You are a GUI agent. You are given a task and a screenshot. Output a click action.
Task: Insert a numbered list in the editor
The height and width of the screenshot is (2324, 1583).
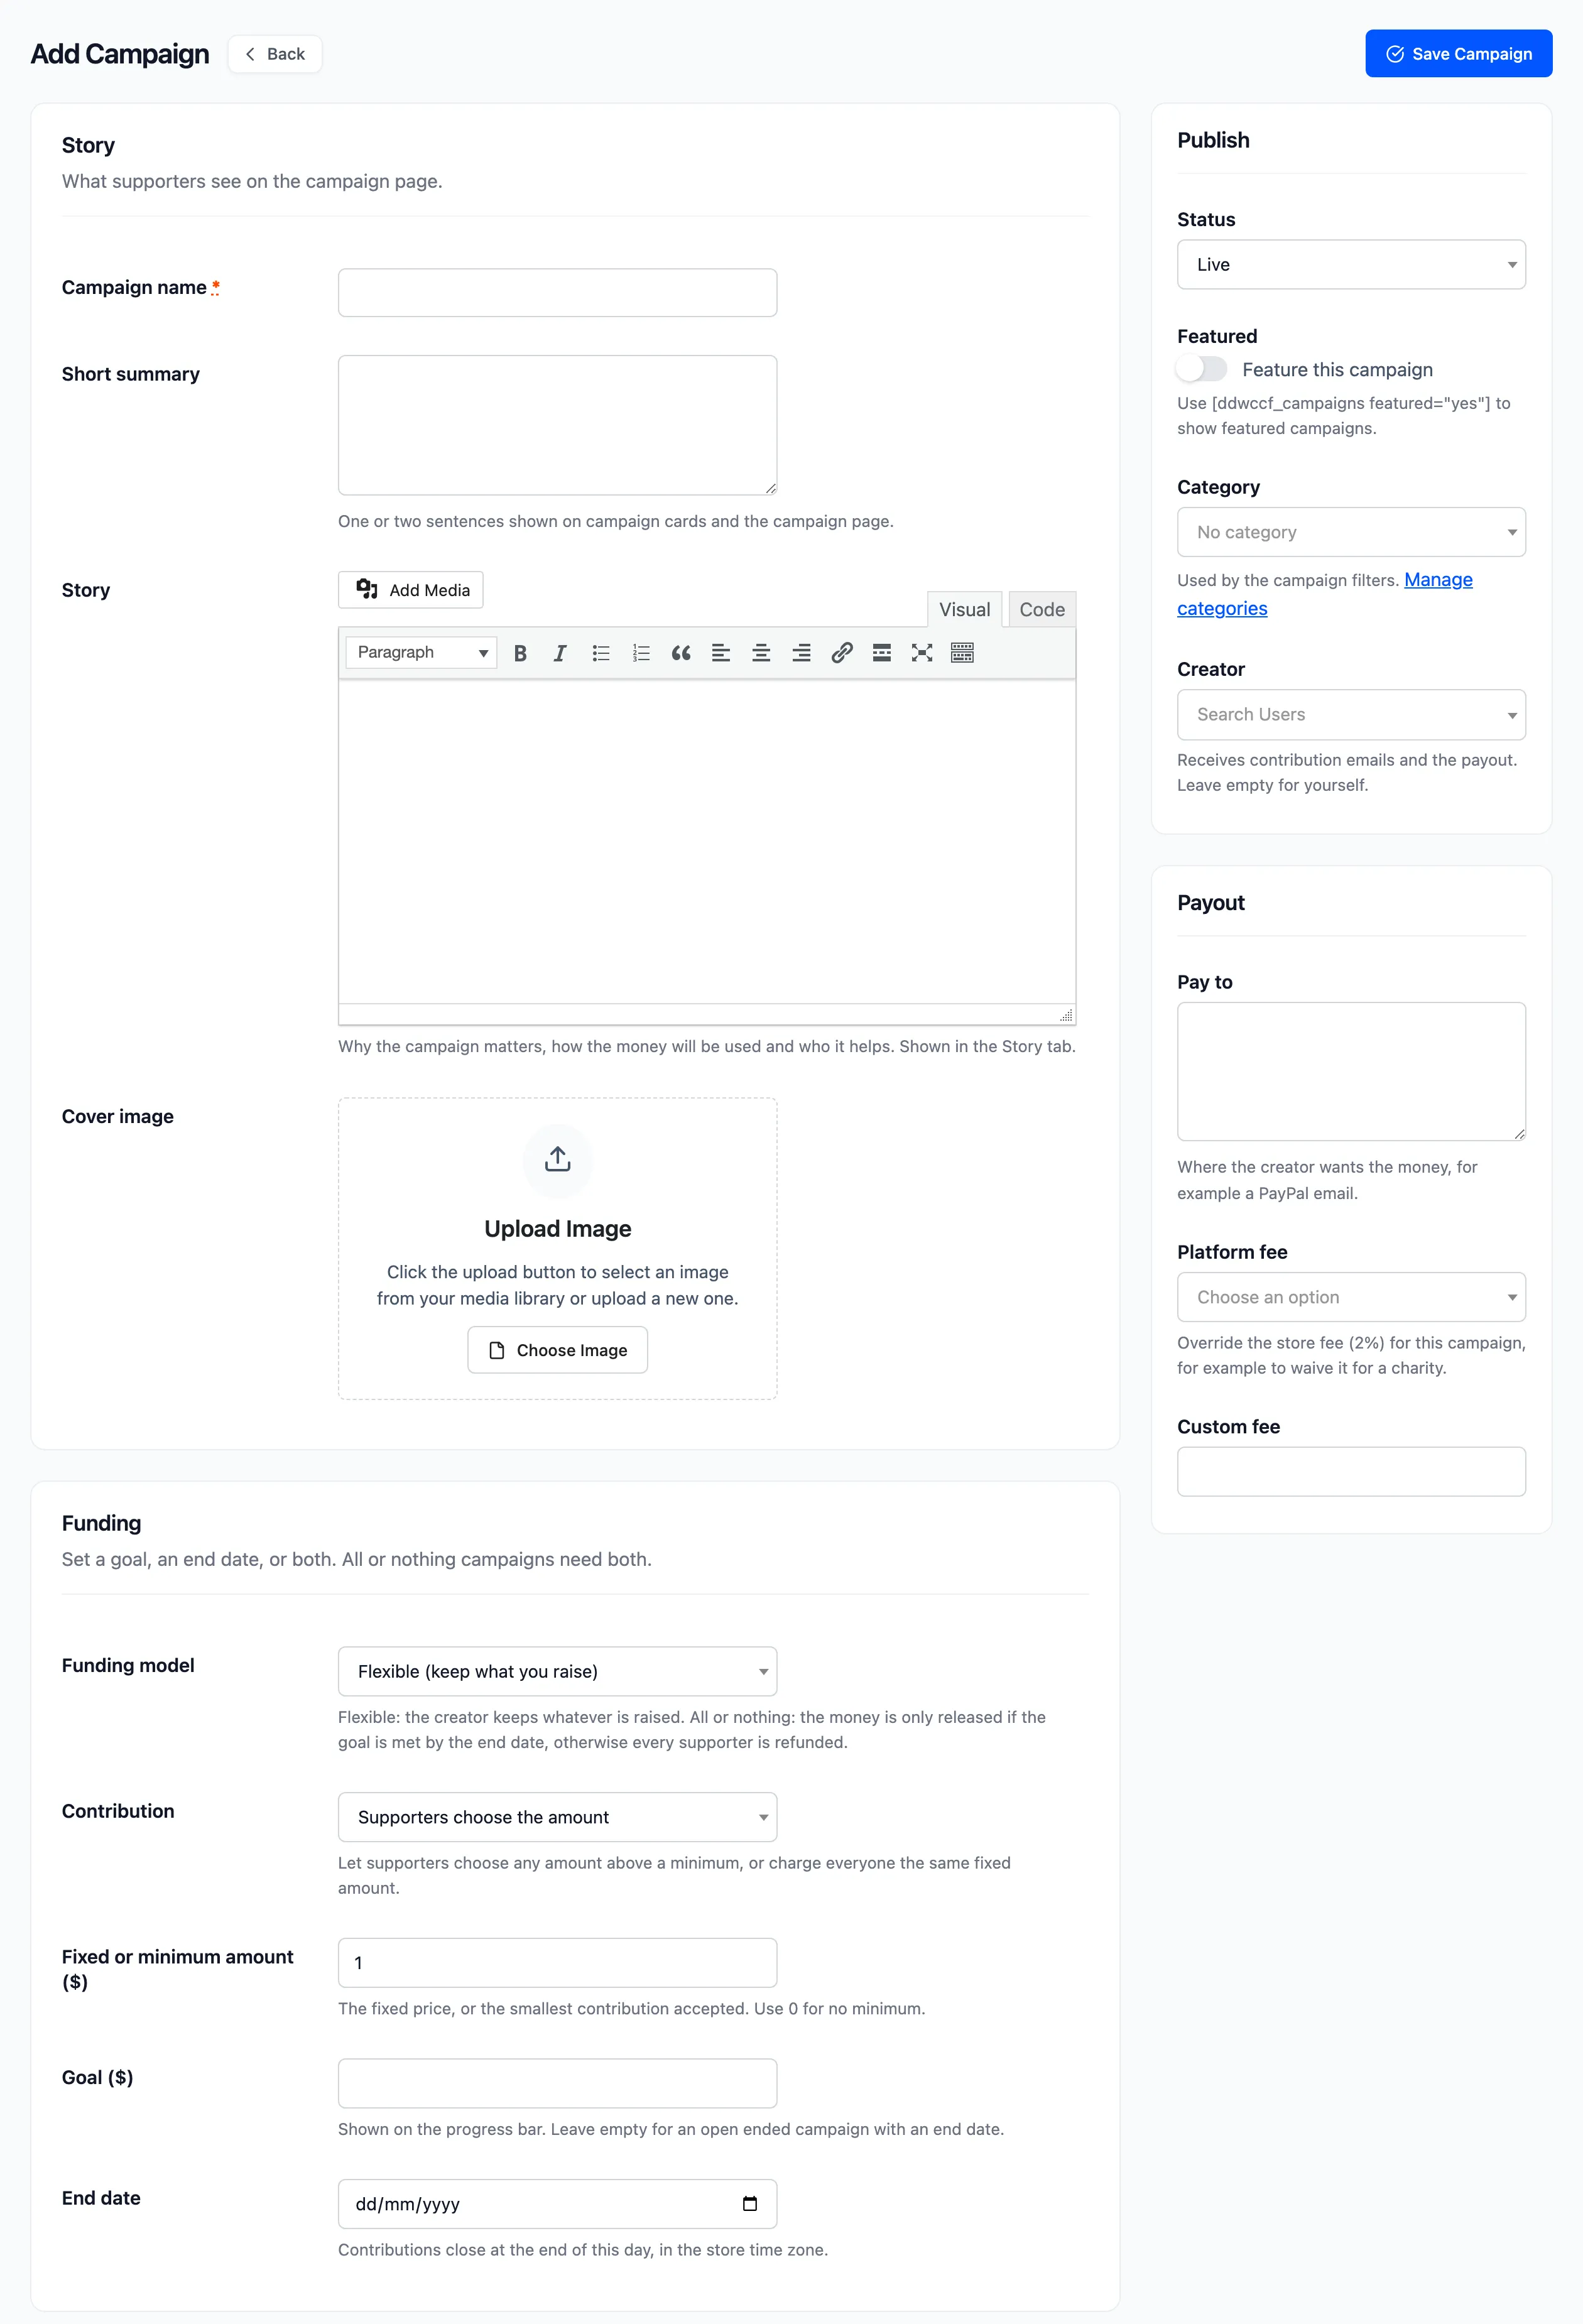[x=641, y=653]
